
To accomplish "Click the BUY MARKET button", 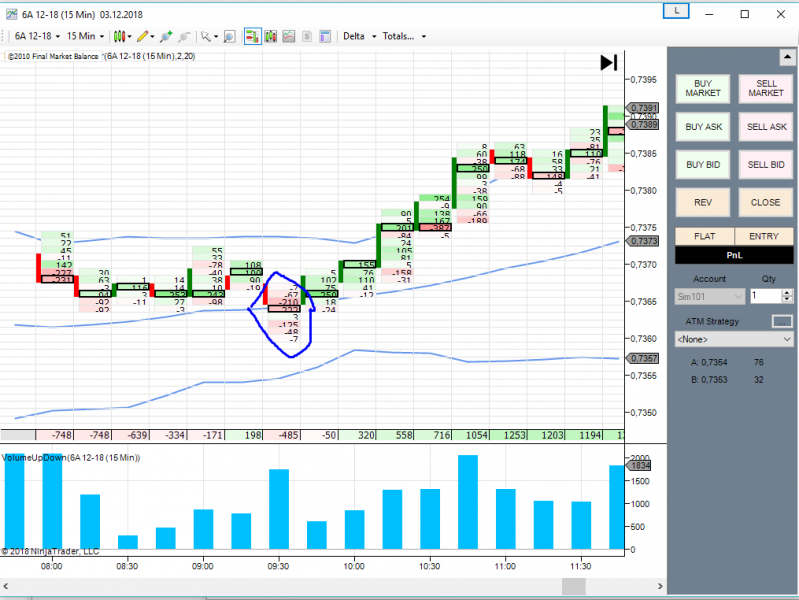I will point(703,89).
